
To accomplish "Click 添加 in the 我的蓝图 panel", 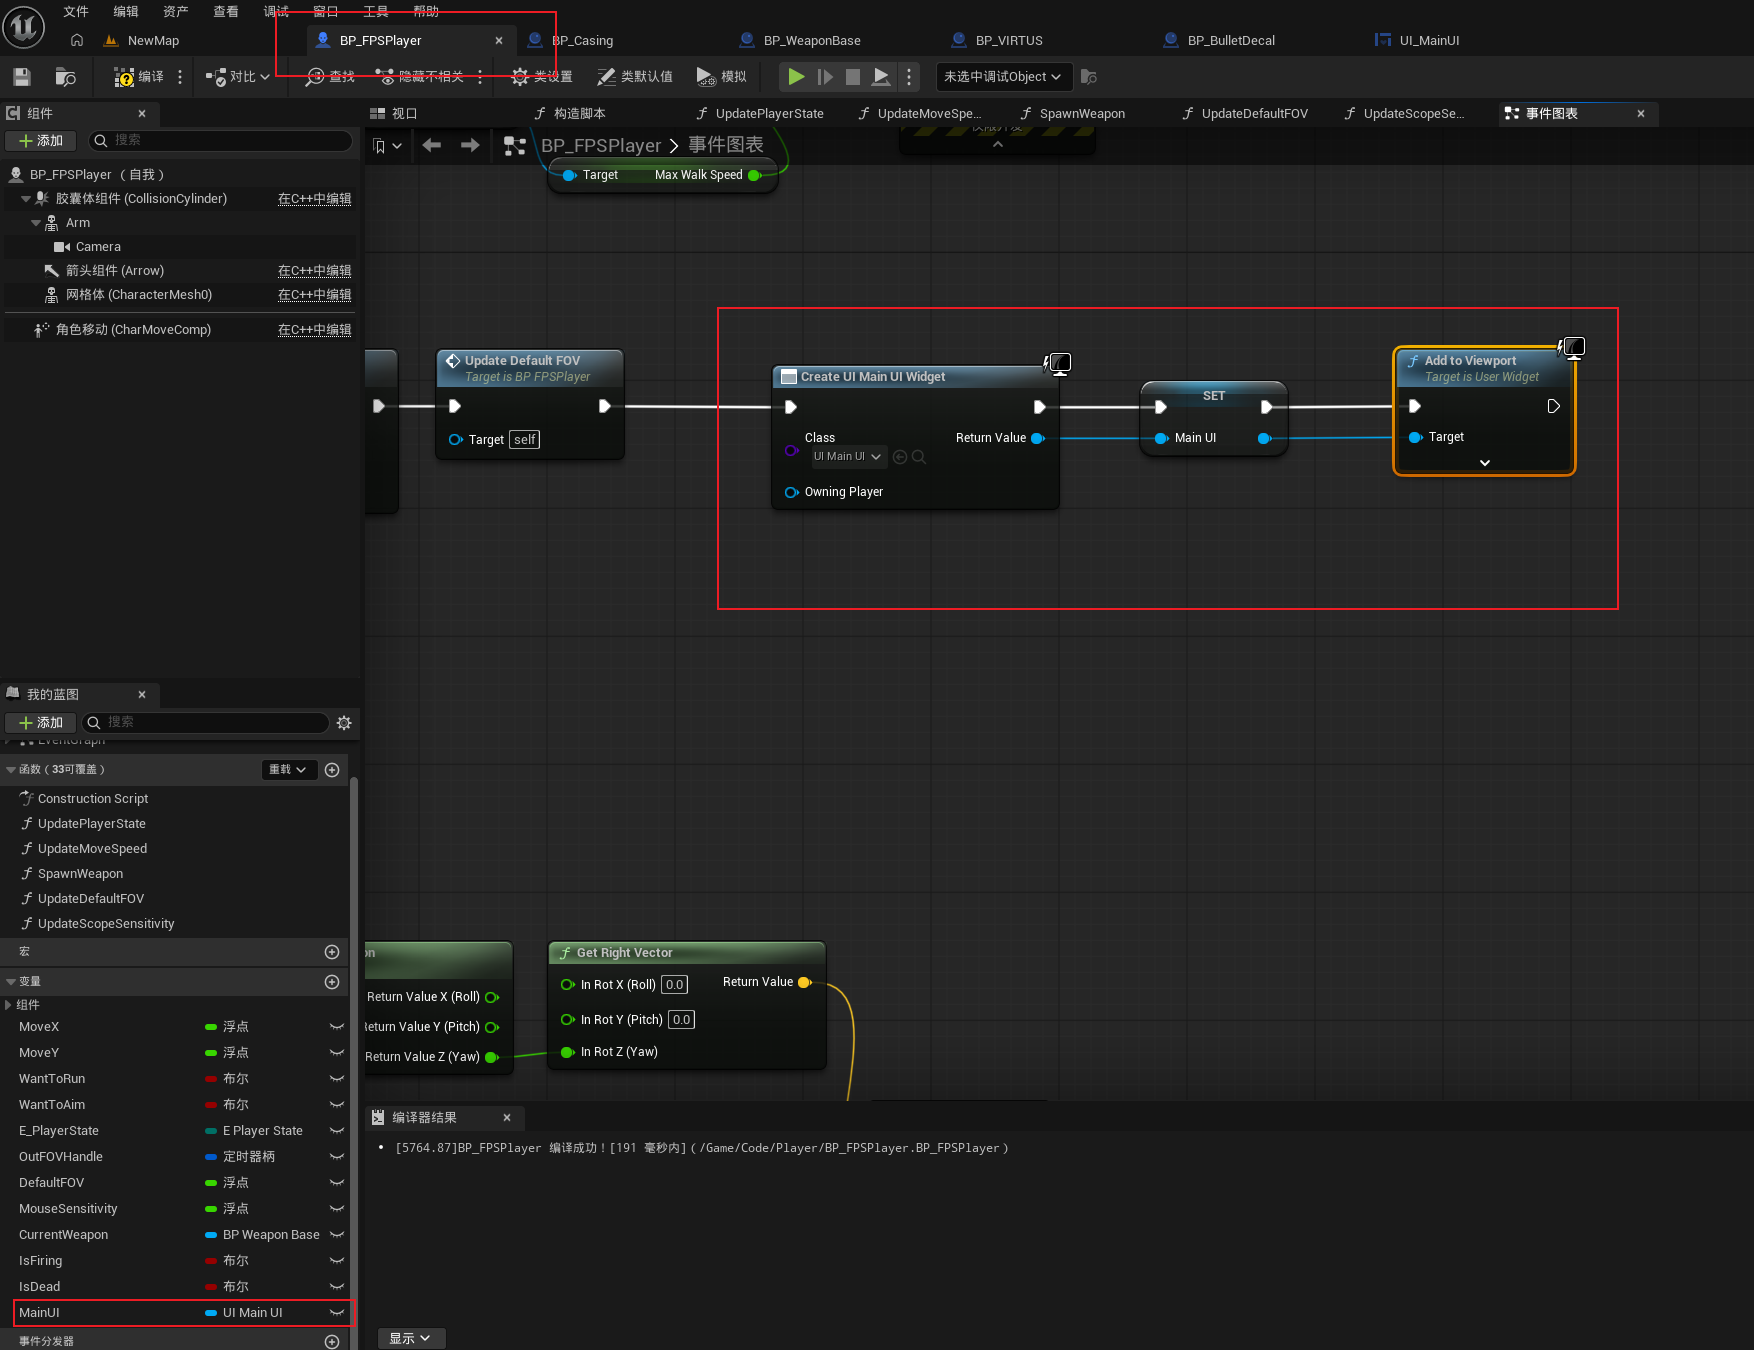I will click(x=41, y=722).
